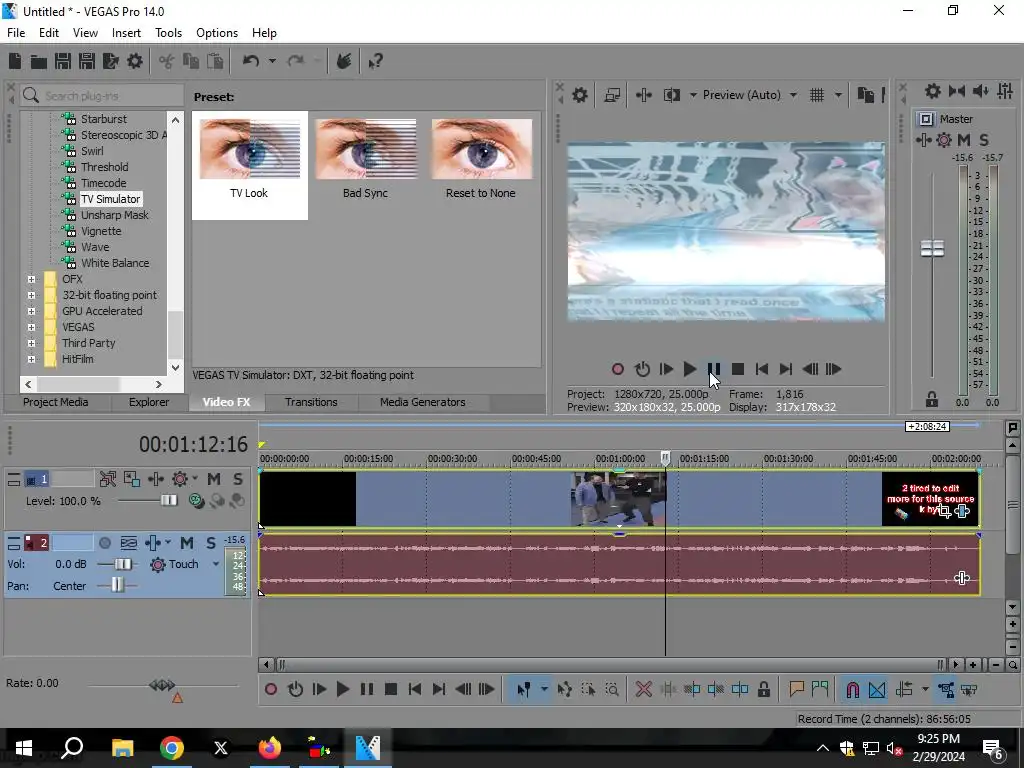Image resolution: width=1024 pixels, height=768 pixels.
Task: Click the What's This help icon
Action: (376, 61)
